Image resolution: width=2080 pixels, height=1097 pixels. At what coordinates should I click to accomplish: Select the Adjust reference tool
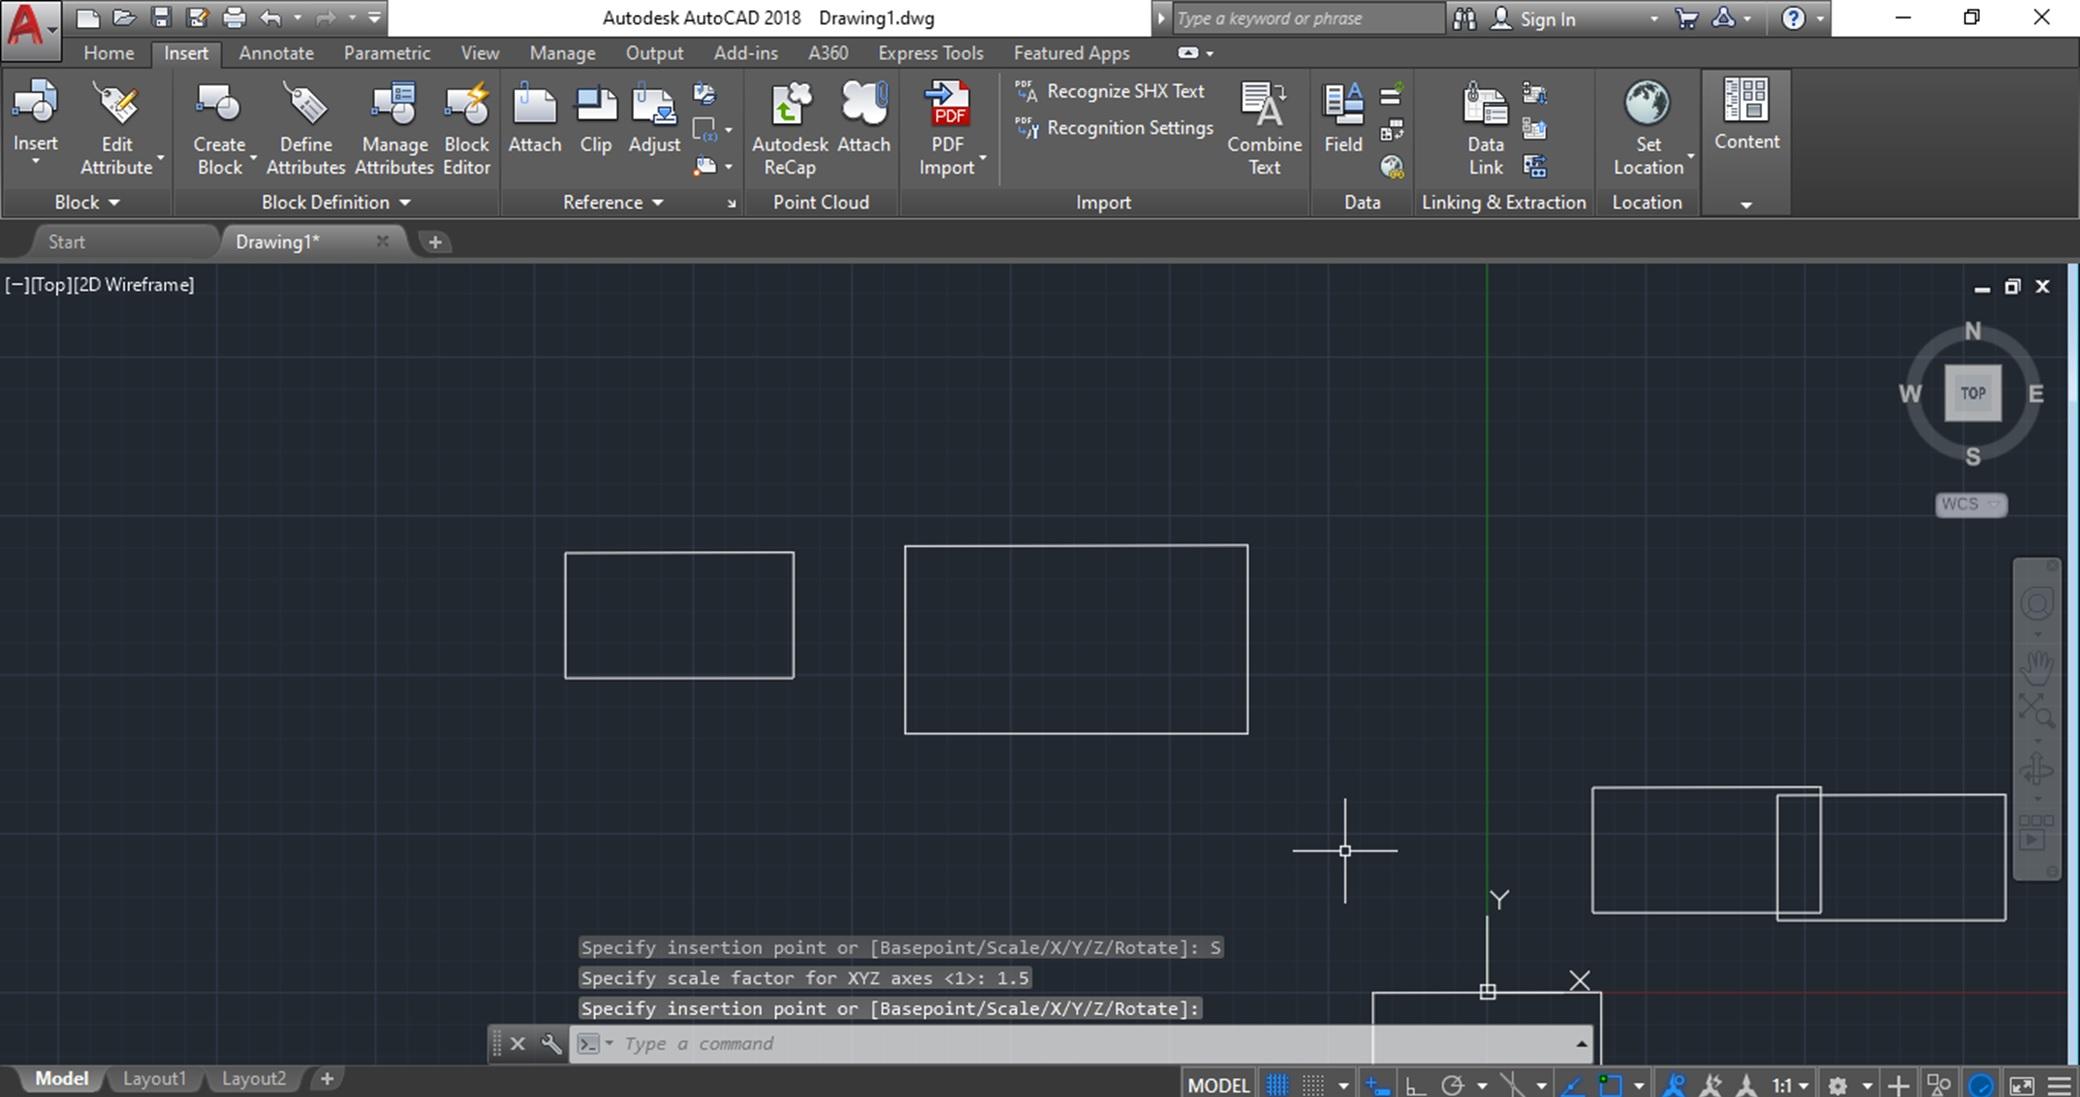pos(654,118)
